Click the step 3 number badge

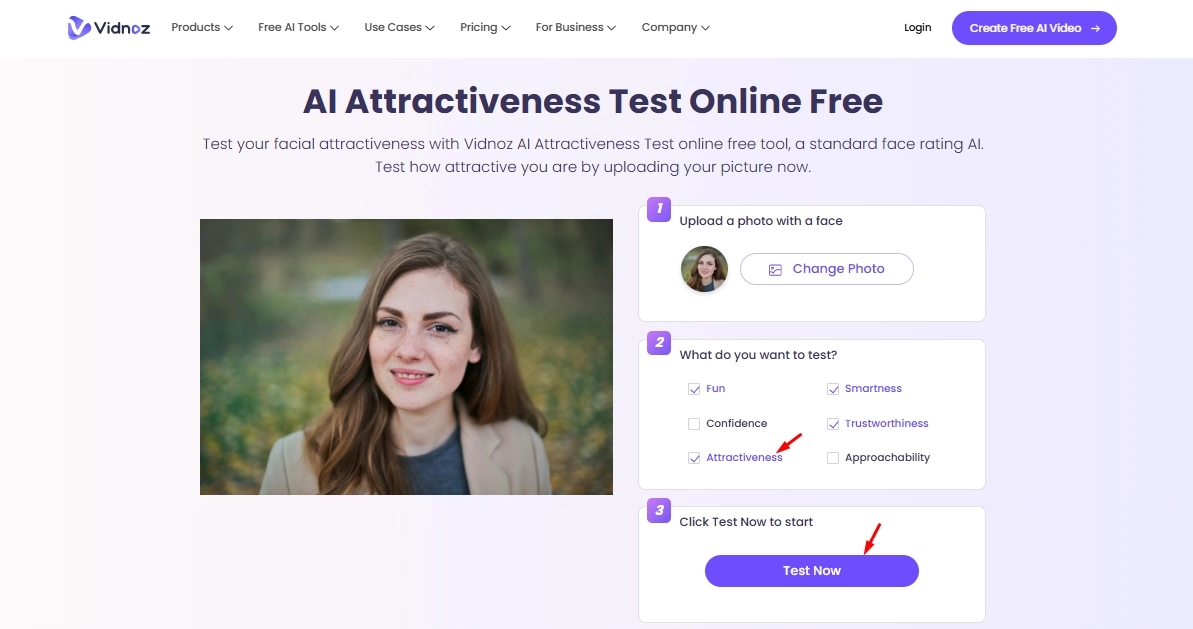[659, 510]
